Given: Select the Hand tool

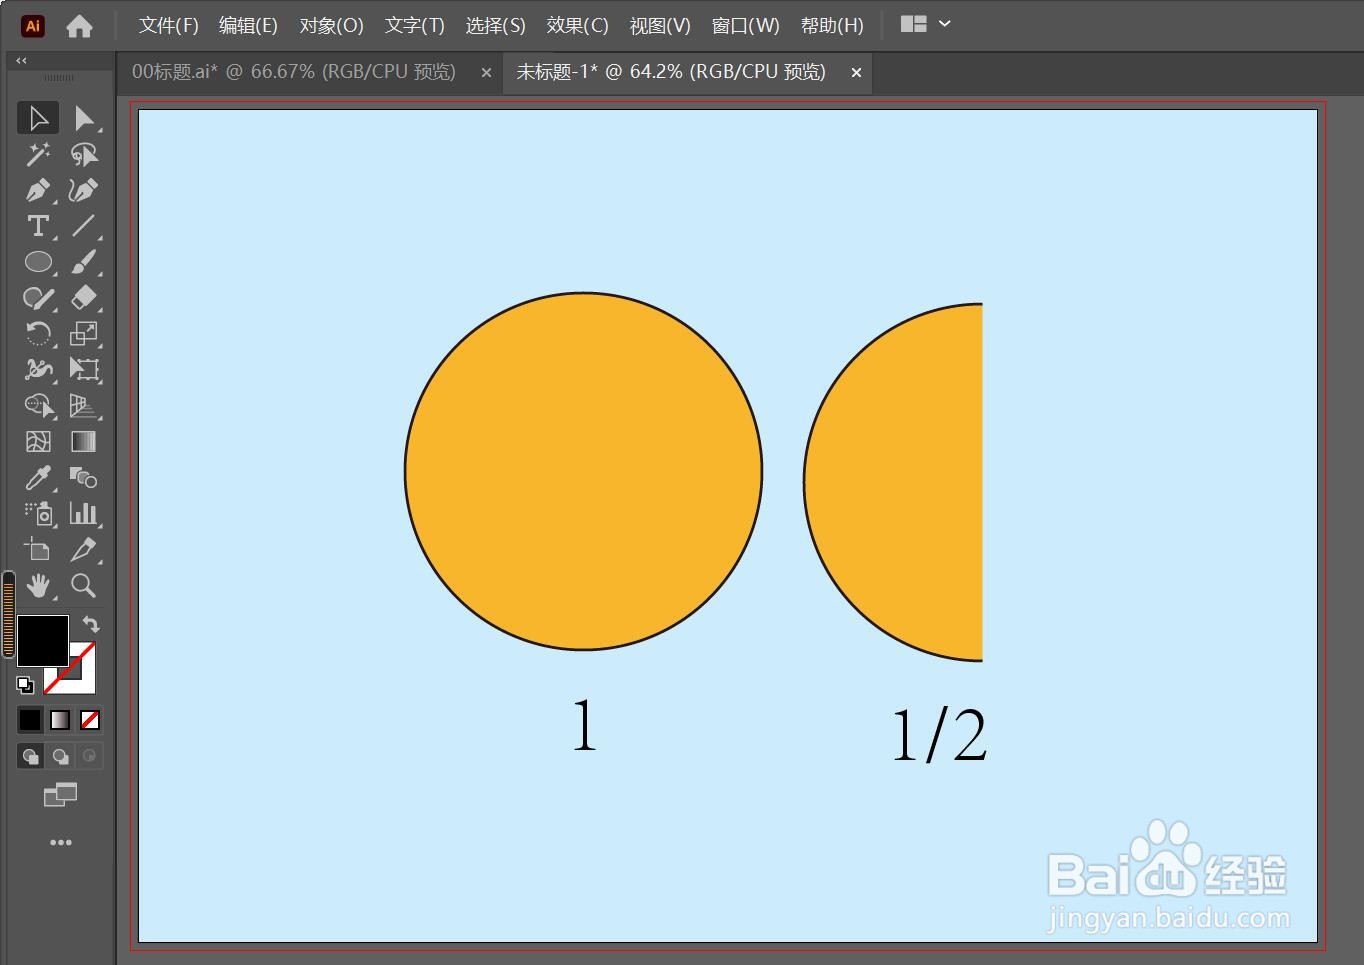Looking at the screenshot, I should pyautogui.click(x=38, y=586).
